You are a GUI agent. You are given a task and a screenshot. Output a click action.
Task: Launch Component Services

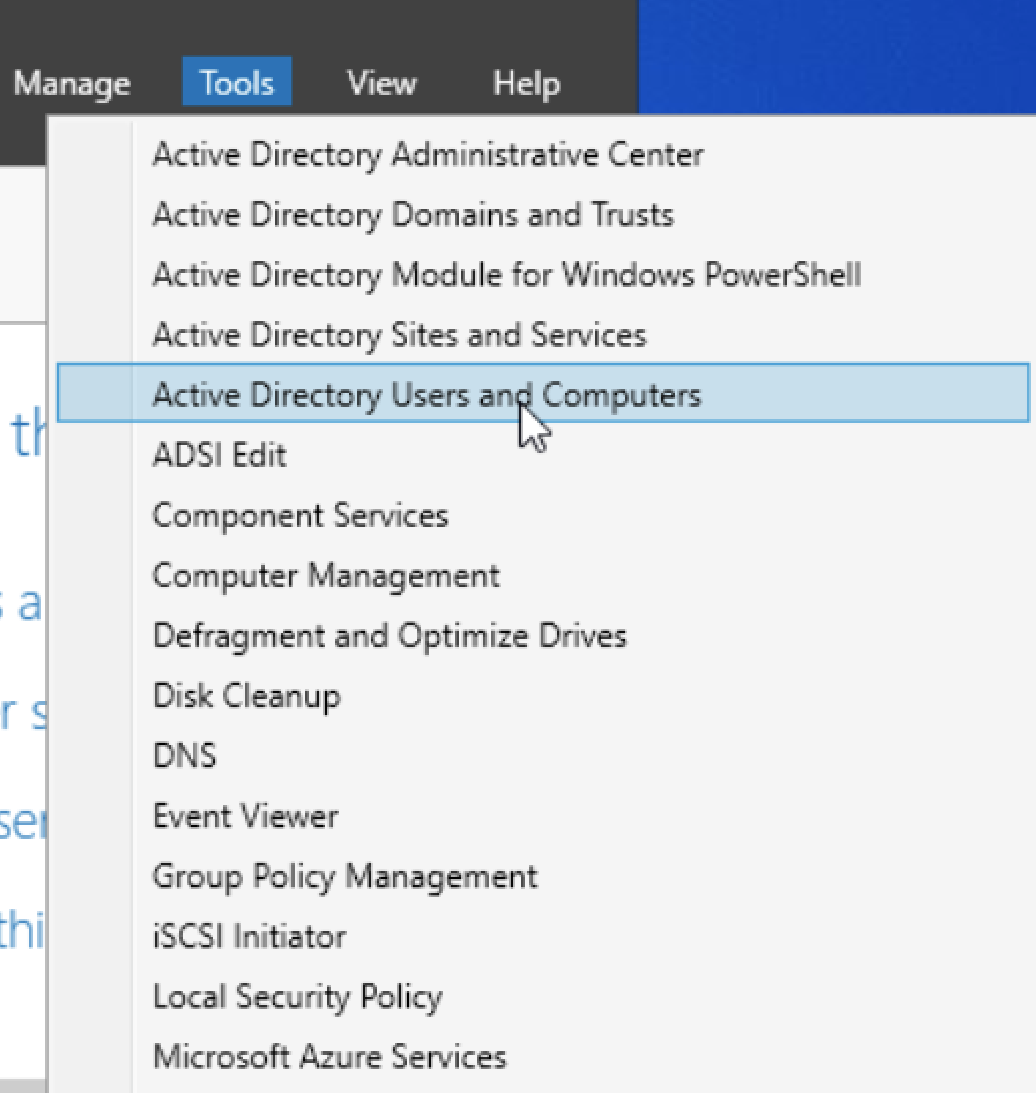(542, 515)
